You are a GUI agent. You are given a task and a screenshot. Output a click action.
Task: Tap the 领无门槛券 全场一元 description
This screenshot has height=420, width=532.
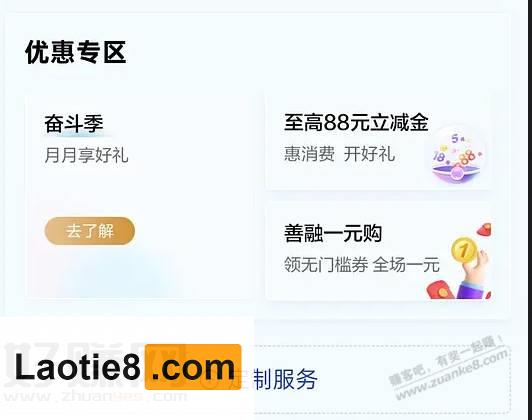point(362,264)
